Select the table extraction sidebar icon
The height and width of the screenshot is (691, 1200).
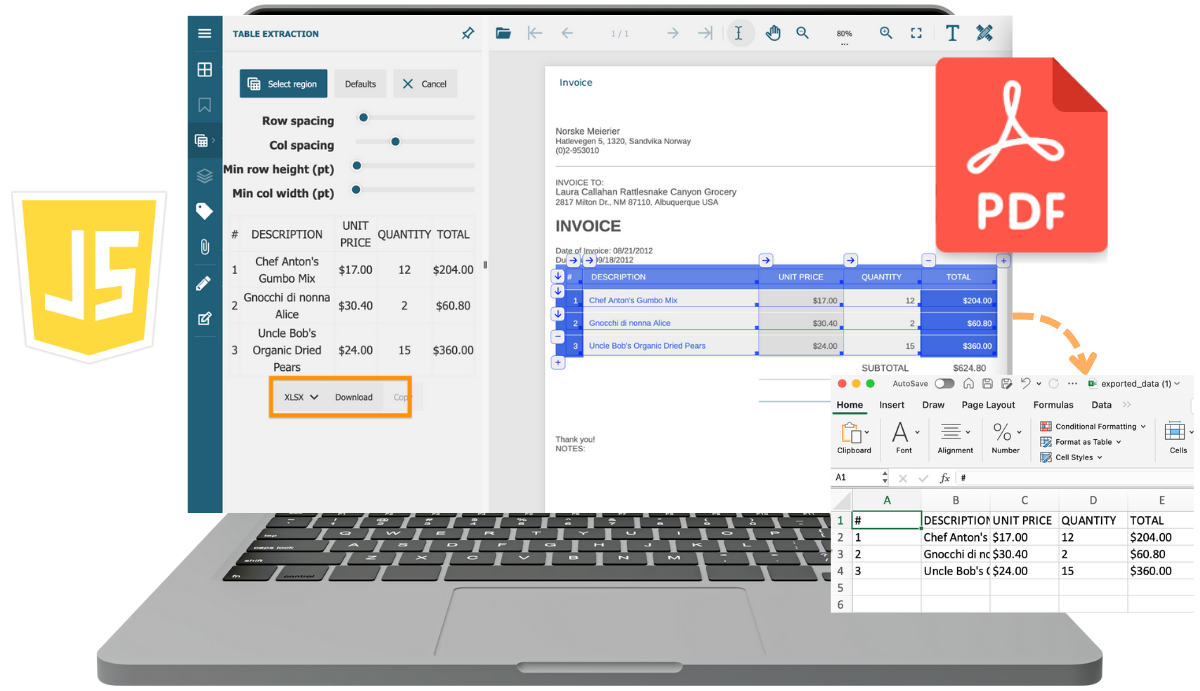pos(203,141)
